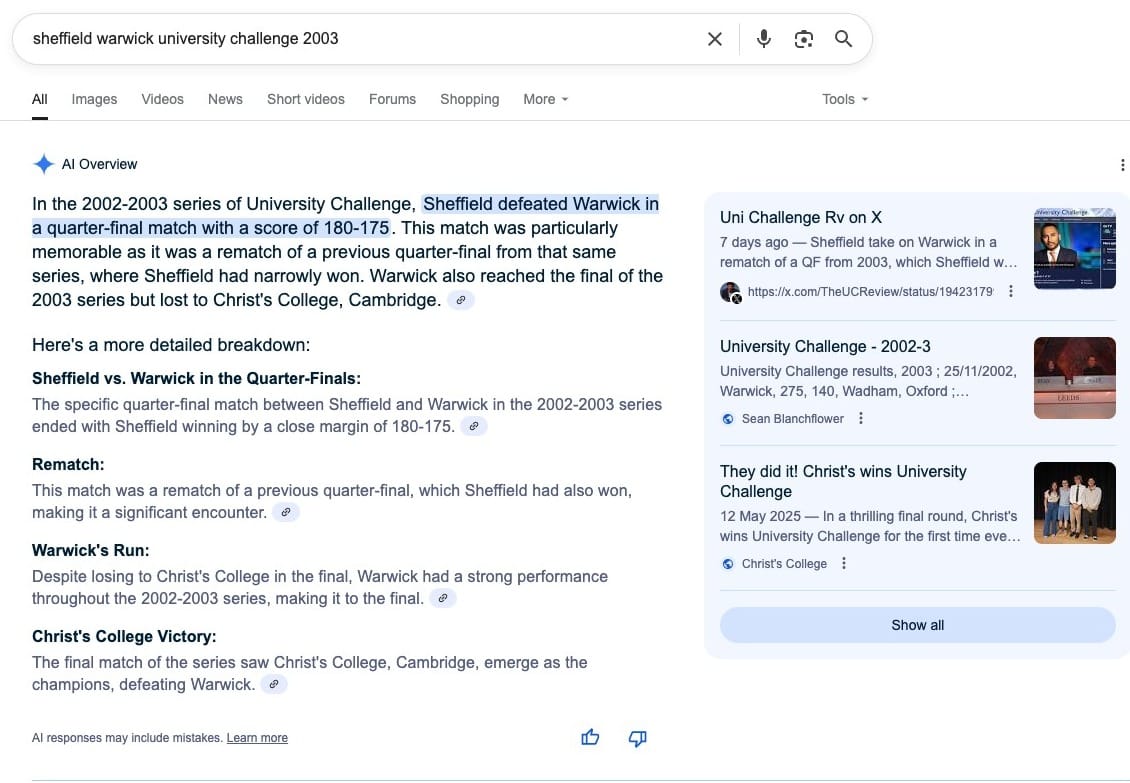Open the AI Overview three-dot options menu
This screenshot has width=1130, height=783.
[x=1122, y=165]
